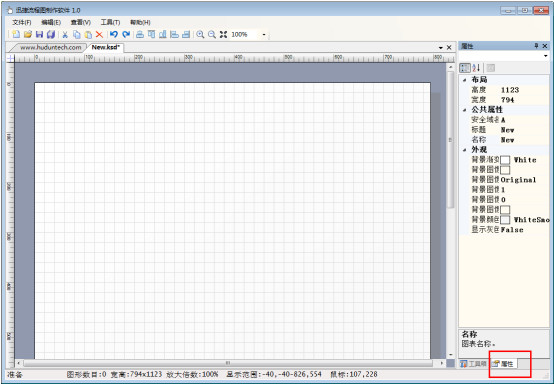
Task: Toggle alphabetical sort in properties panel
Action: coord(476,68)
